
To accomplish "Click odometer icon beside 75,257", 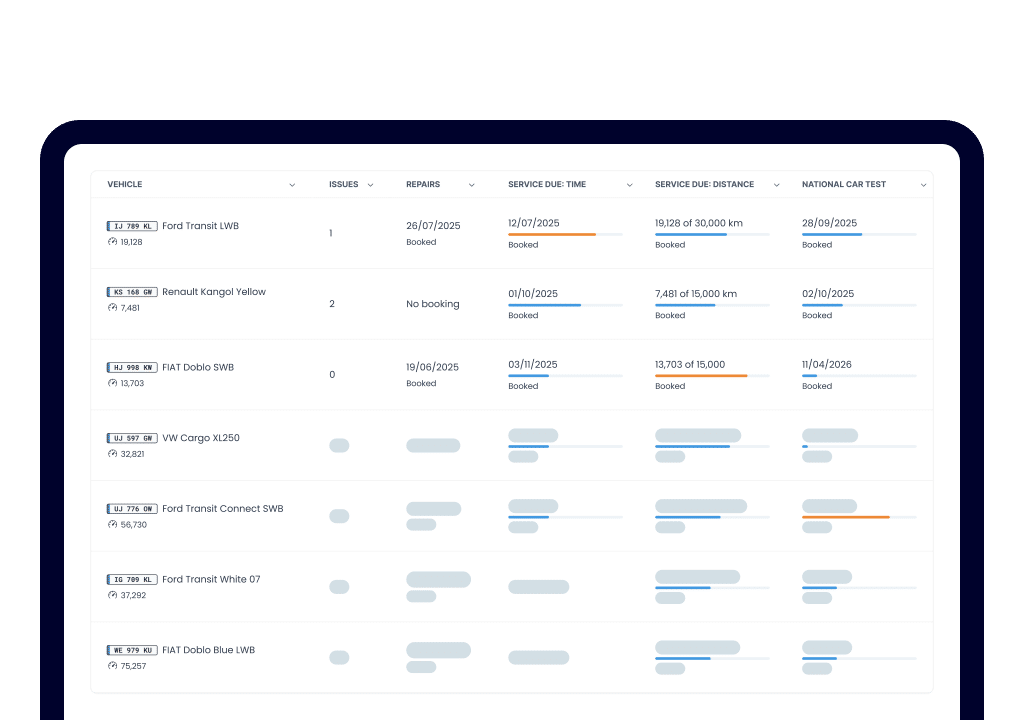I will pyautogui.click(x=112, y=666).
